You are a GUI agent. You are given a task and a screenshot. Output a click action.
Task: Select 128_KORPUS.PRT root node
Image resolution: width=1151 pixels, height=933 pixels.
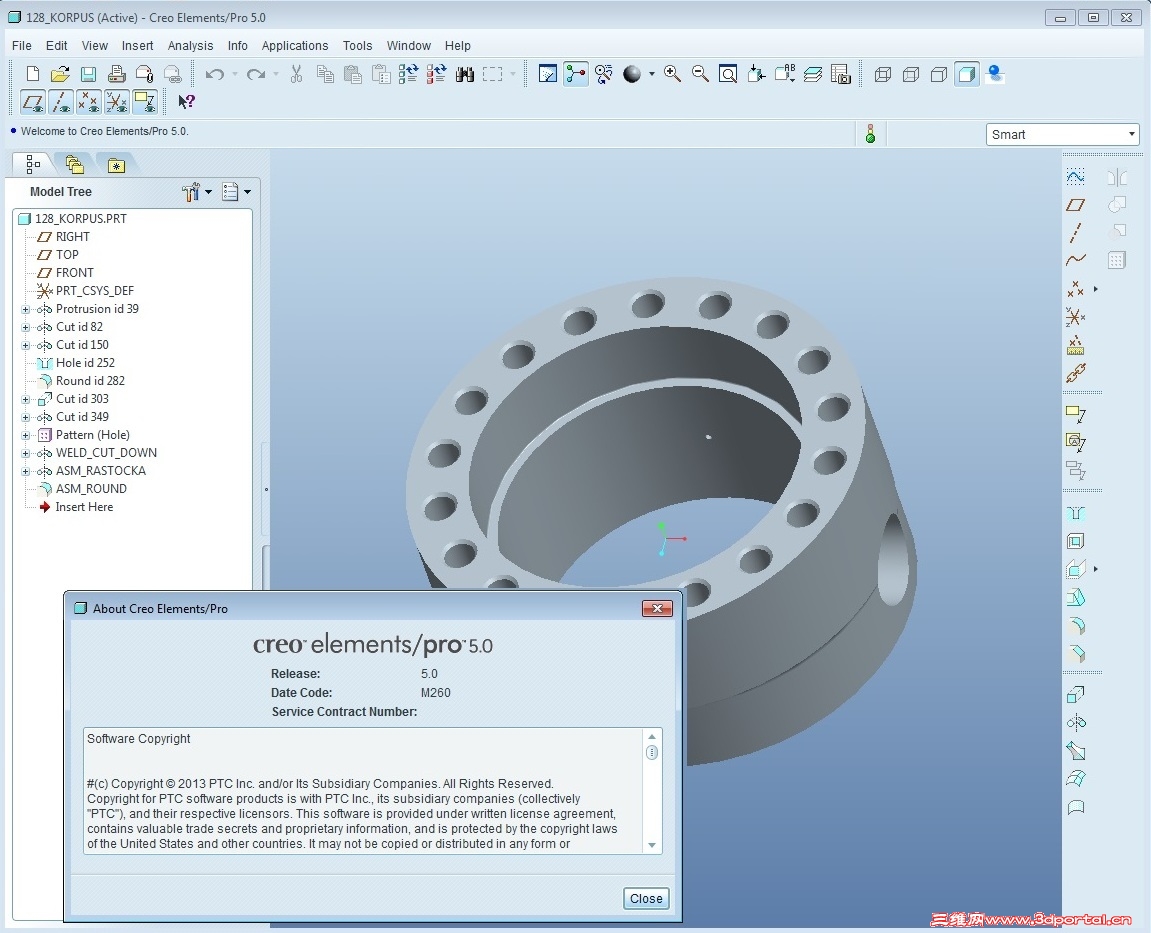(81, 219)
